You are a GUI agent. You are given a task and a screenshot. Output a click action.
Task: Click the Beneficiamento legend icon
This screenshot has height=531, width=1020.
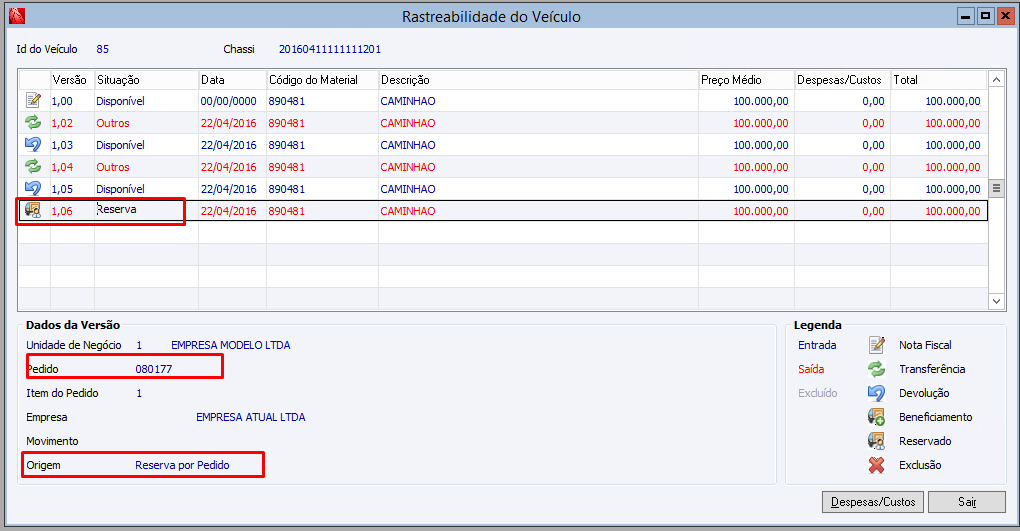click(876, 417)
